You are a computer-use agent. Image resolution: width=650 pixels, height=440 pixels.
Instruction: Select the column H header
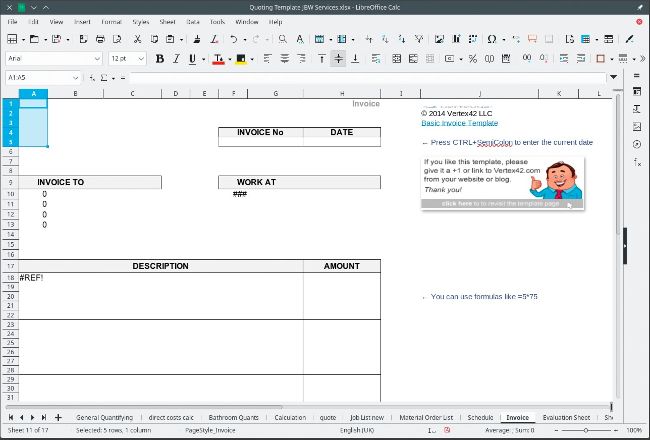[x=341, y=94]
